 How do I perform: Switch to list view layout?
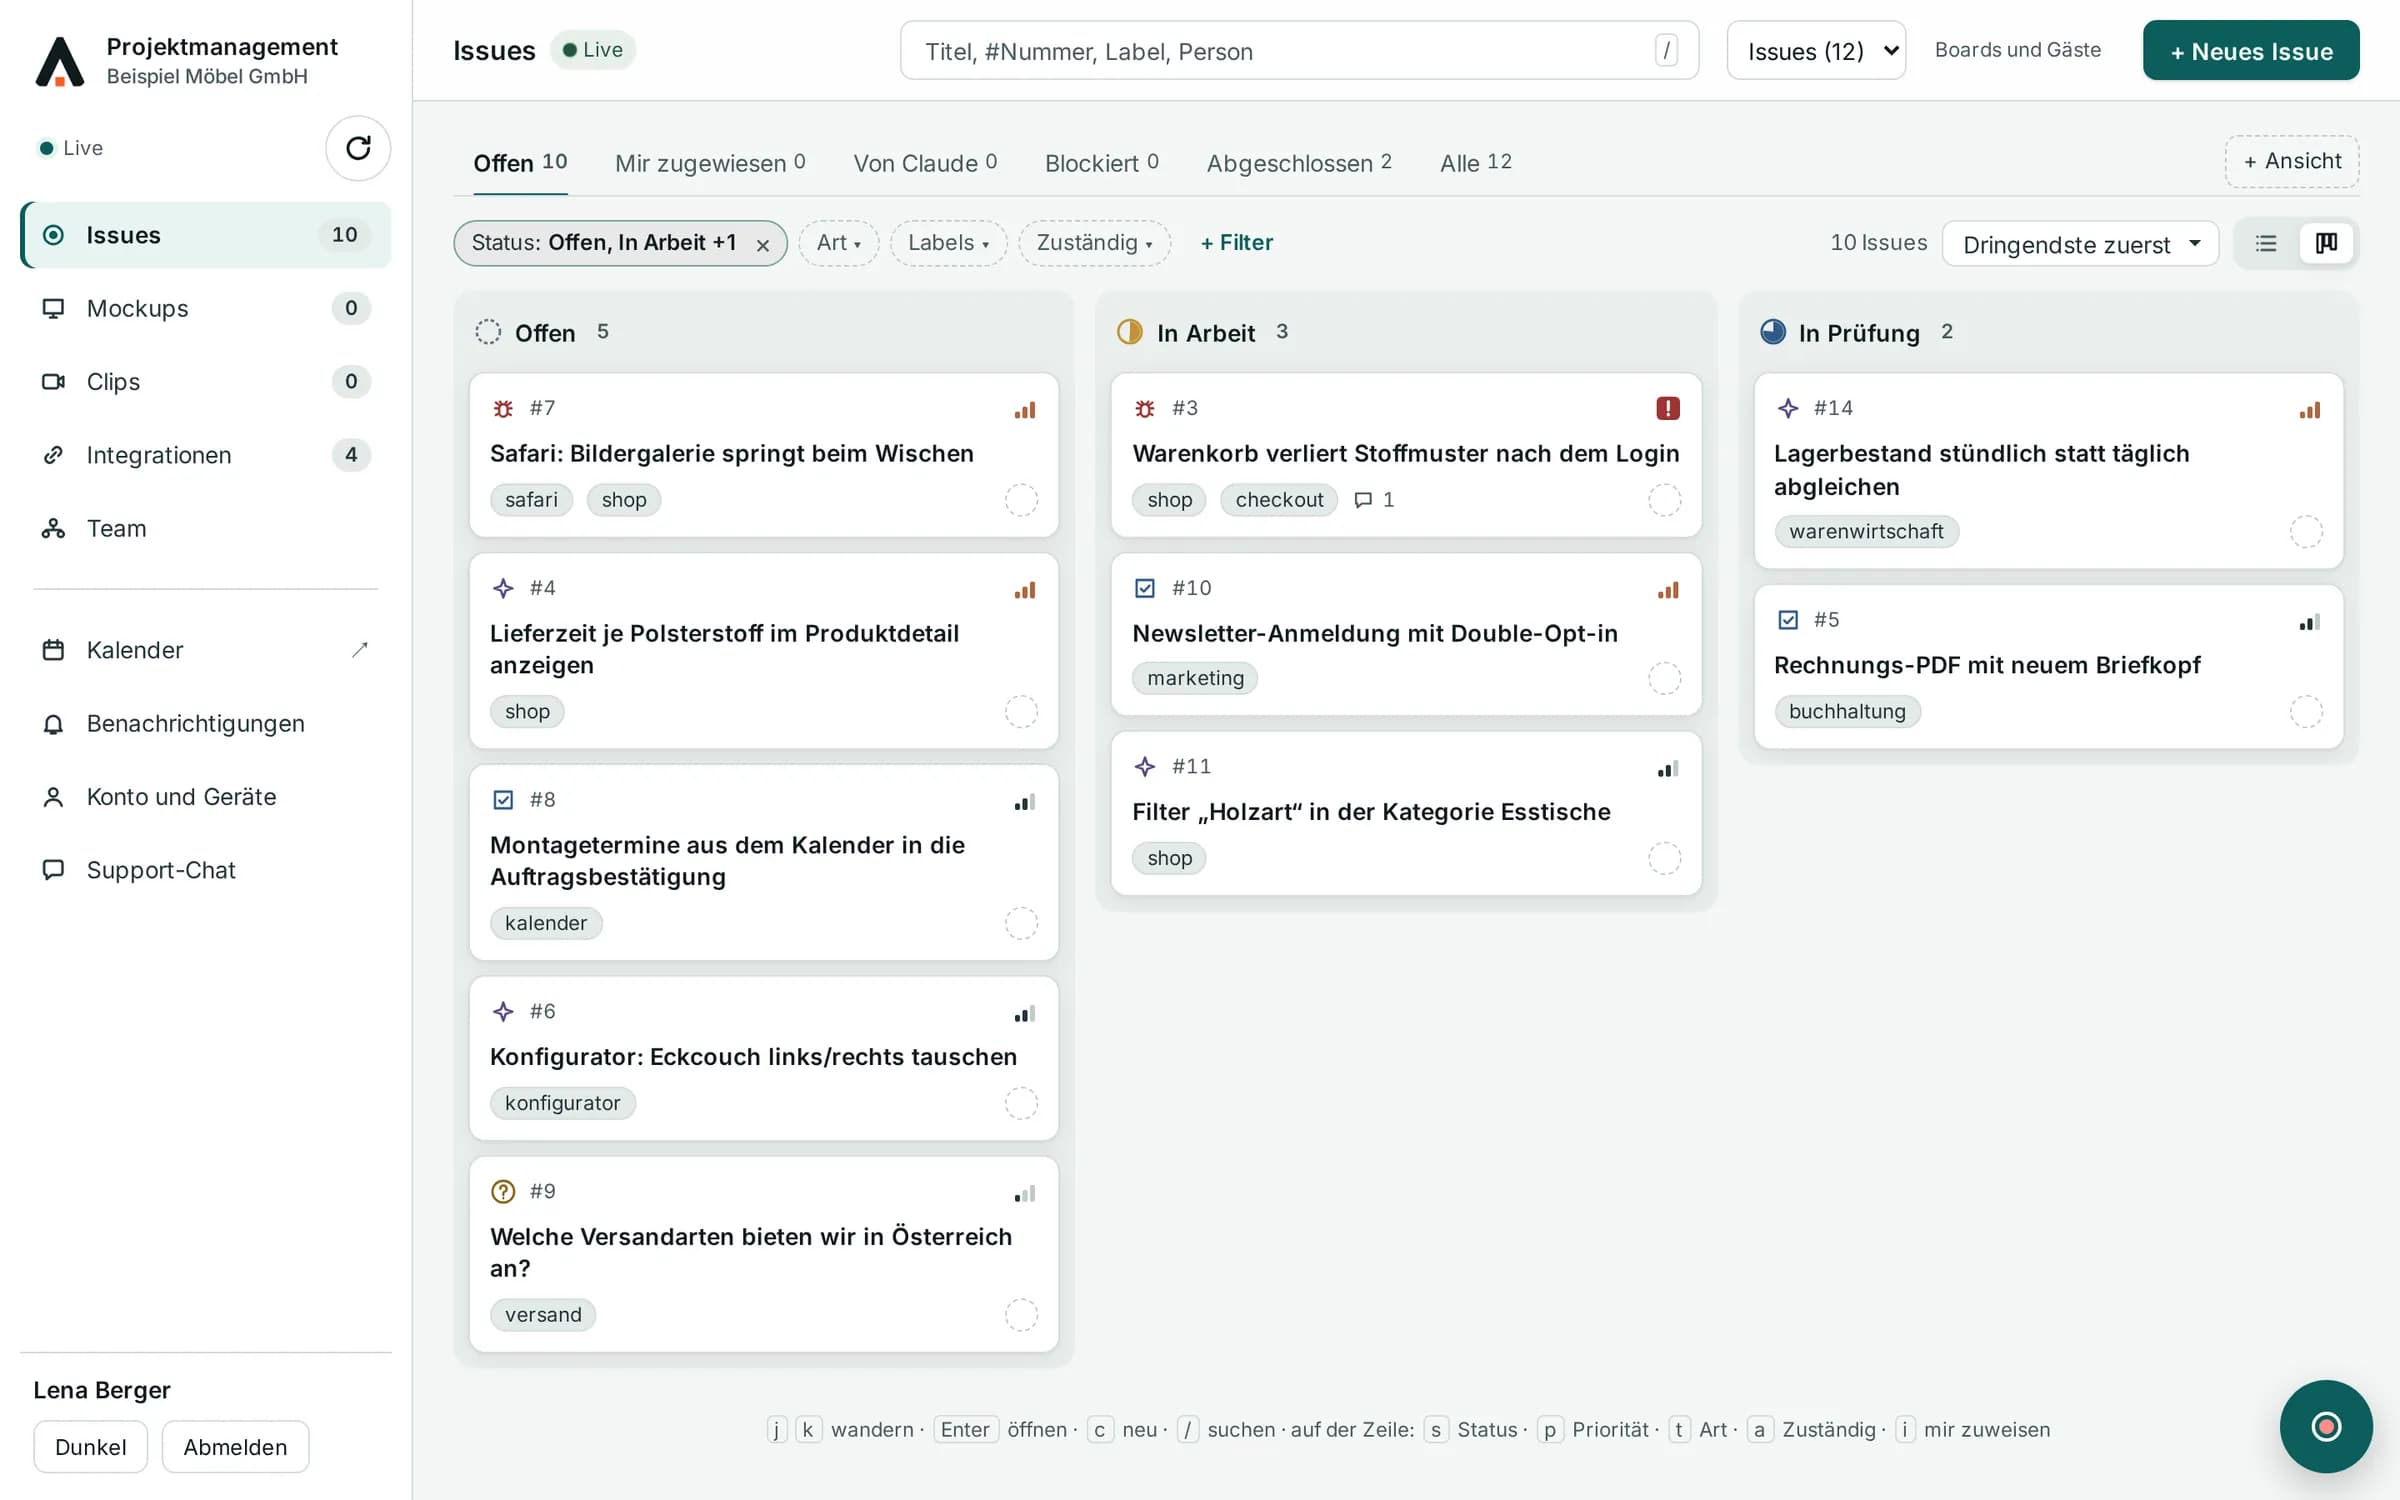2266,243
